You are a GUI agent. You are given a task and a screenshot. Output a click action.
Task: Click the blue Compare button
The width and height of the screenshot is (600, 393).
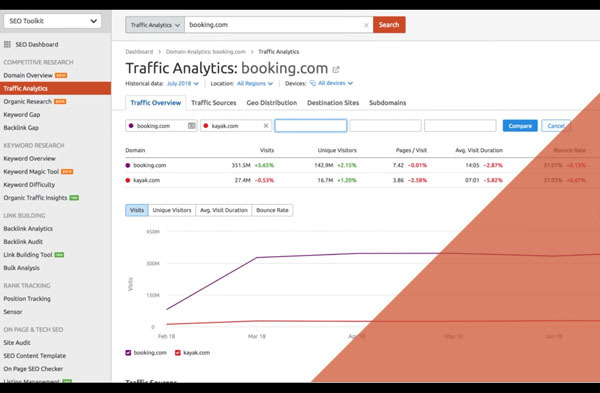click(520, 126)
